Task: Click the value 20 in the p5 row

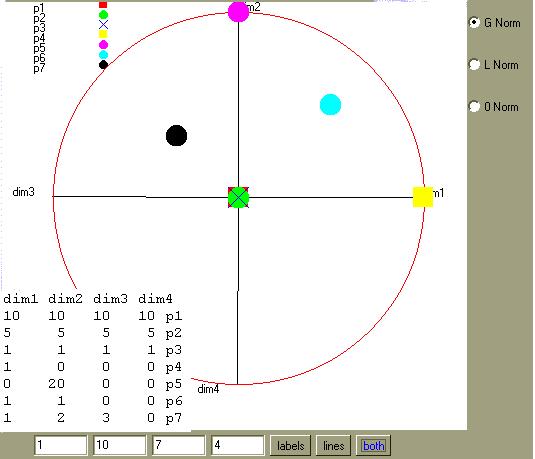Action: 56,384
